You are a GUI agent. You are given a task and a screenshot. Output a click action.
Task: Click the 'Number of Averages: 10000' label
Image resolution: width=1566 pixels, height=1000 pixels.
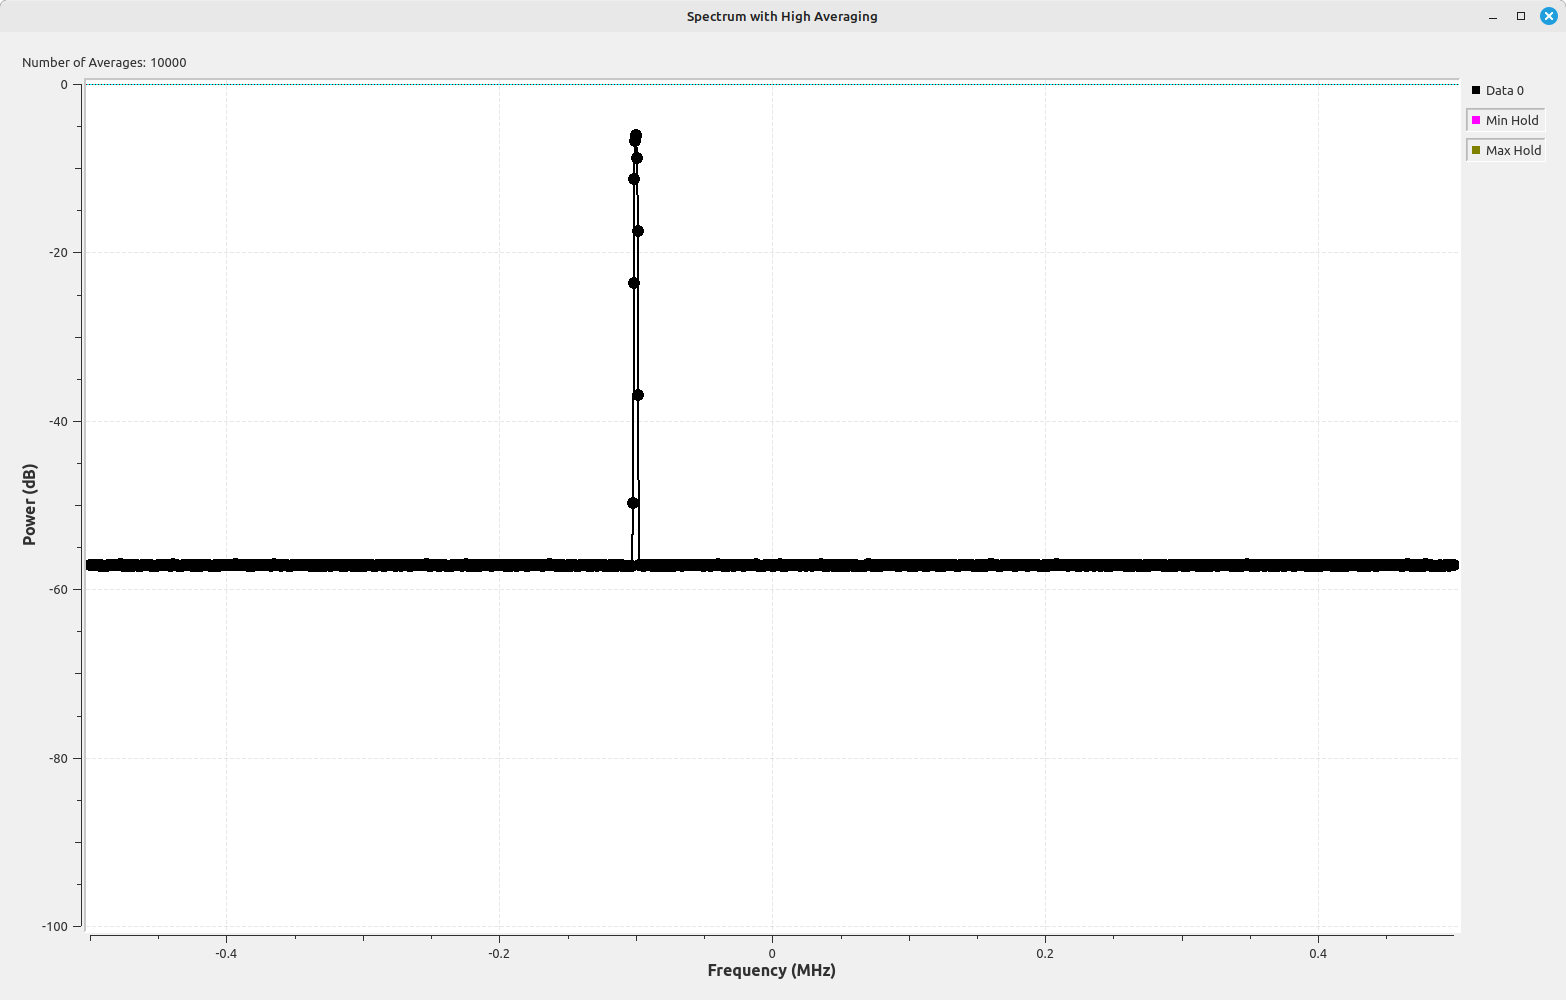point(104,62)
